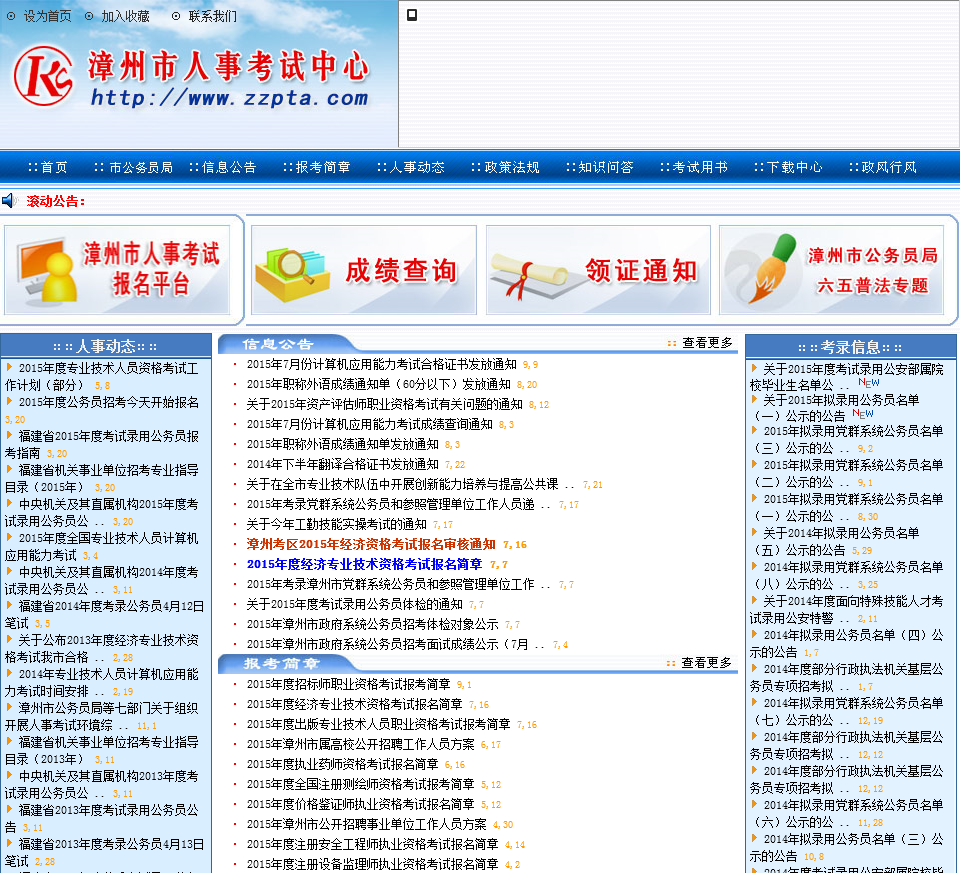This screenshot has height=873, width=960.
Task: Open 2015年度执业药师资格考试报名简章
Action: 342,764
